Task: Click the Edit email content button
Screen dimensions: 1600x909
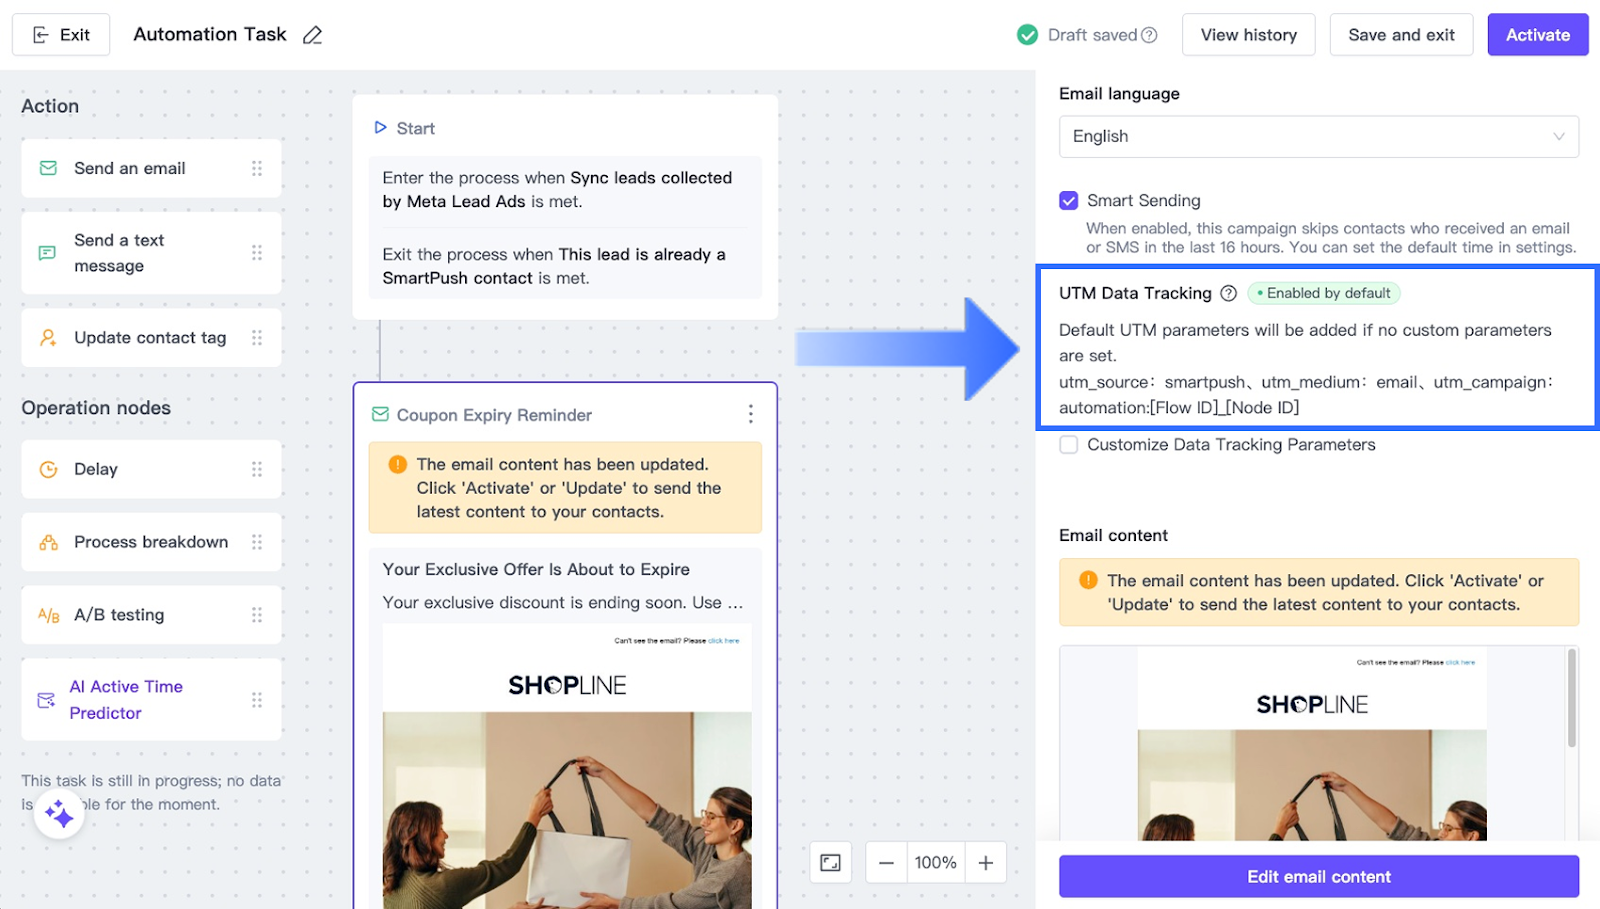Action: [x=1318, y=876]
